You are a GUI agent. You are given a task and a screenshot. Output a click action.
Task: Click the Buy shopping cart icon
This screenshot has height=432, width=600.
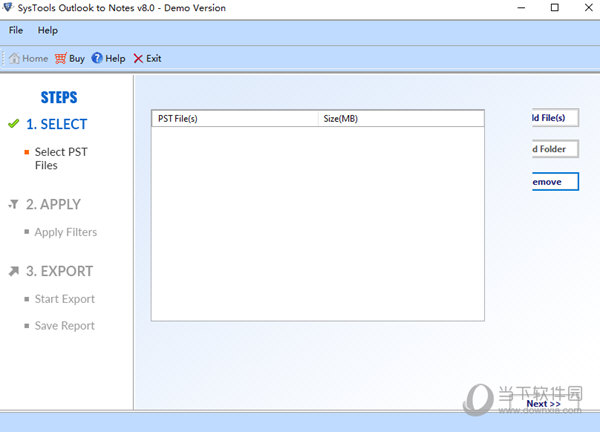(x=60, y=58)
